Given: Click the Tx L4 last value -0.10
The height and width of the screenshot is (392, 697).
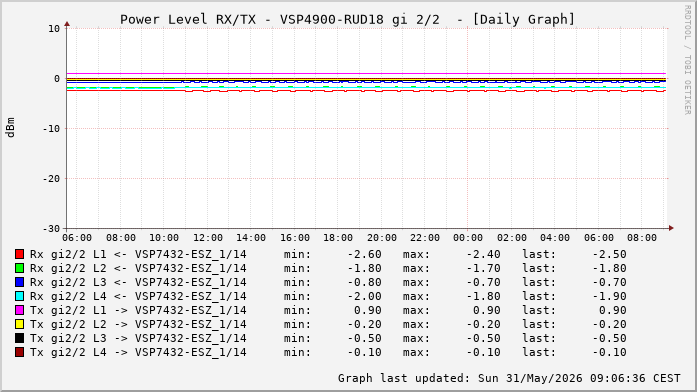Looking at the screenshot, I should tap(609, 352).
